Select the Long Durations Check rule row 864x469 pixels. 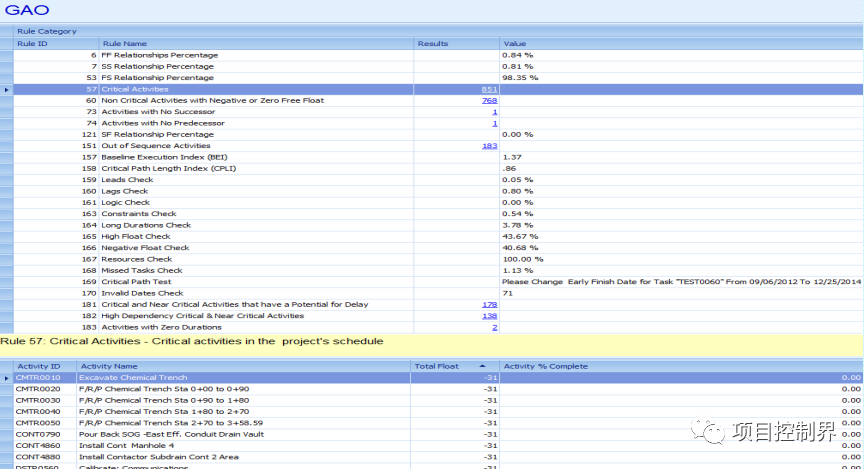(439, 225)
